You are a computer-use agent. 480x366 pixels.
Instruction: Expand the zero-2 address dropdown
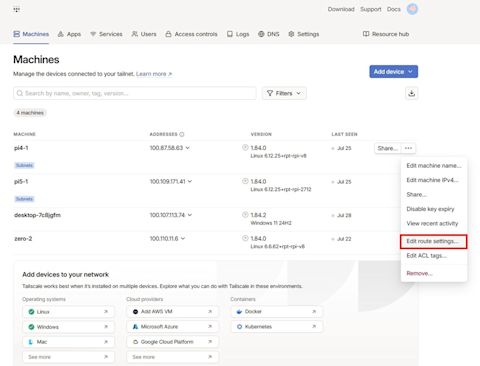click(183, 238)
